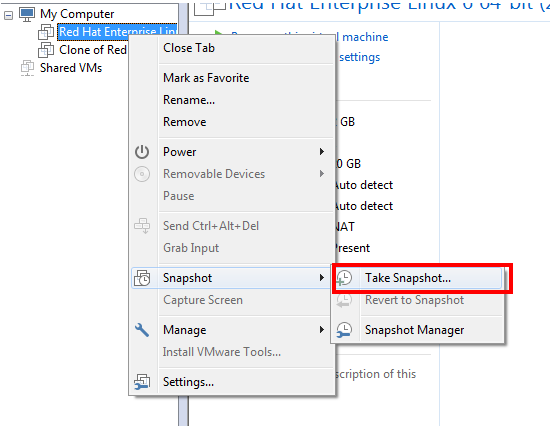This screenshot has height=426, width=550.
Task: Click the Power icon in context menu
Action: 142,152
